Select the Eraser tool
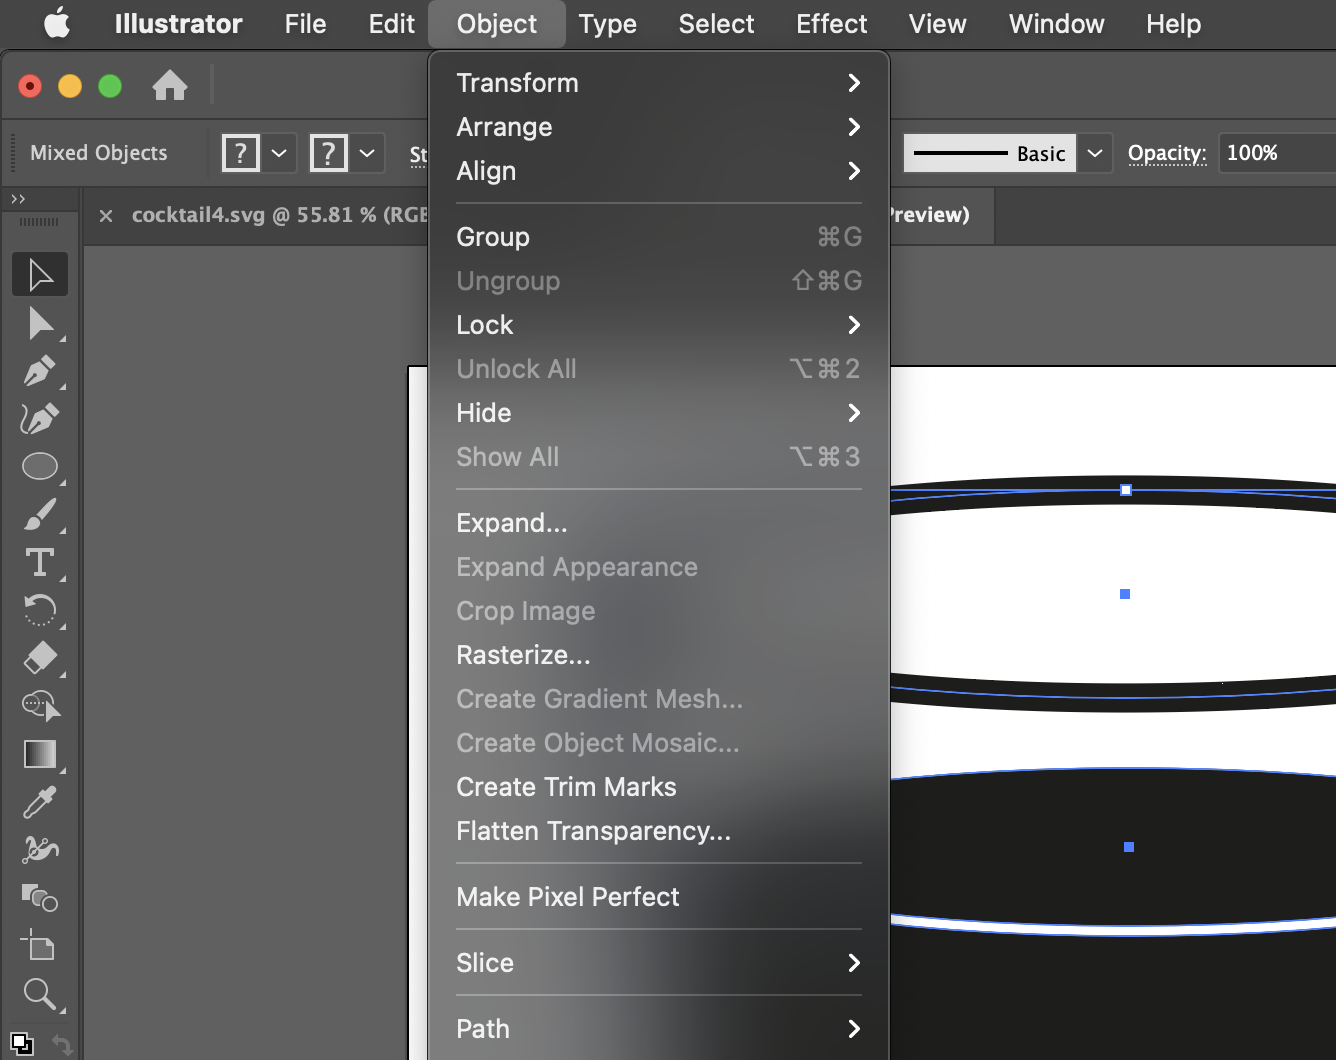The width and height of the screenshot is (1336, 1060). tap(40, 658)
